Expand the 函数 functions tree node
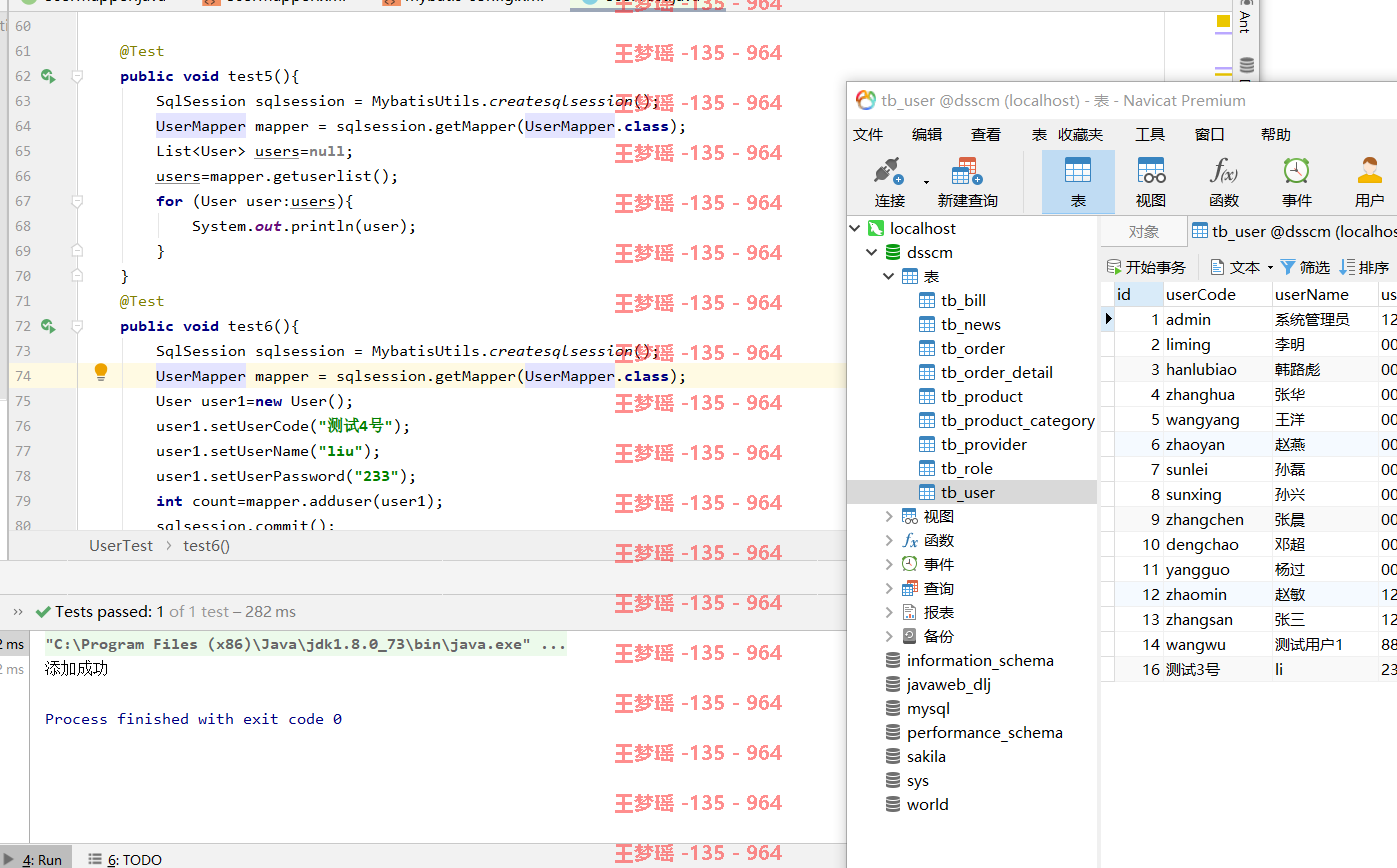Image resolution: width=1397 pixels, height=868 pixels. (x=889, y=540)
